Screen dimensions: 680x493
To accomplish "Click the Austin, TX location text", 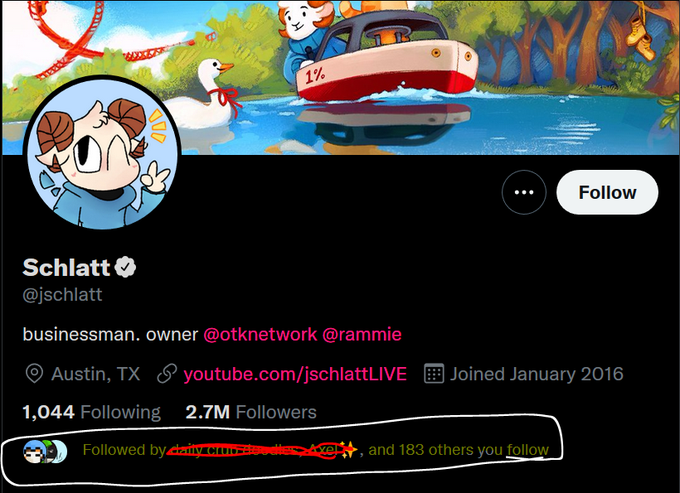I will [96, 374].
